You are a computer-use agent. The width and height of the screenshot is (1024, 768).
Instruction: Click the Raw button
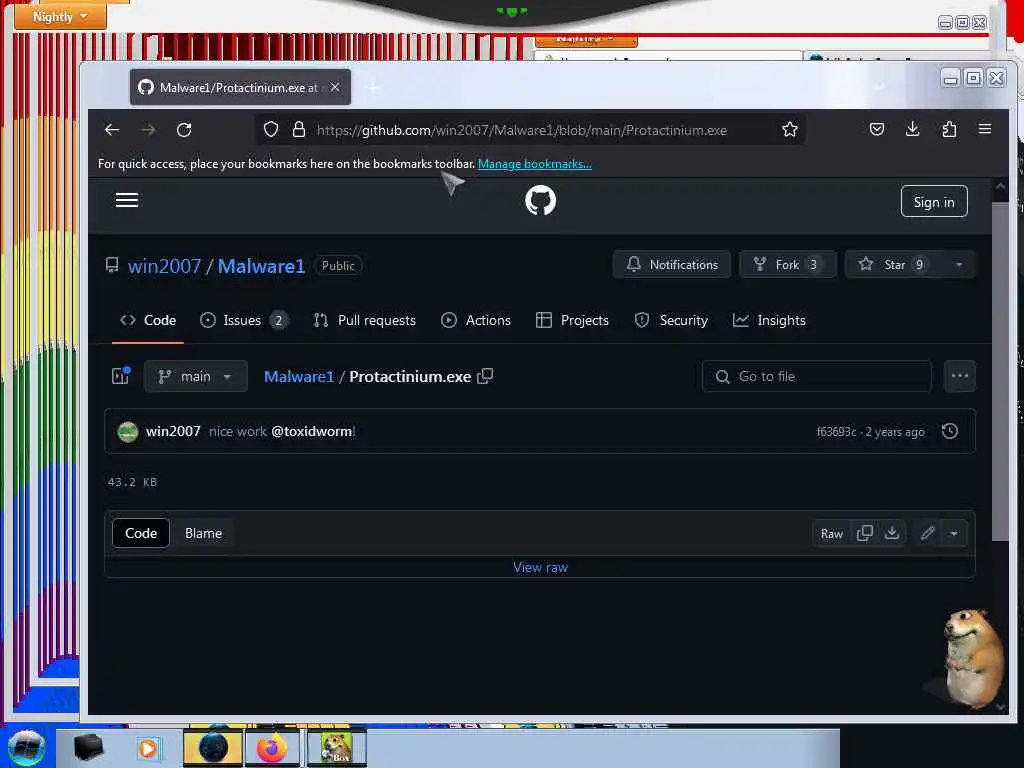[x=831, y=534]
